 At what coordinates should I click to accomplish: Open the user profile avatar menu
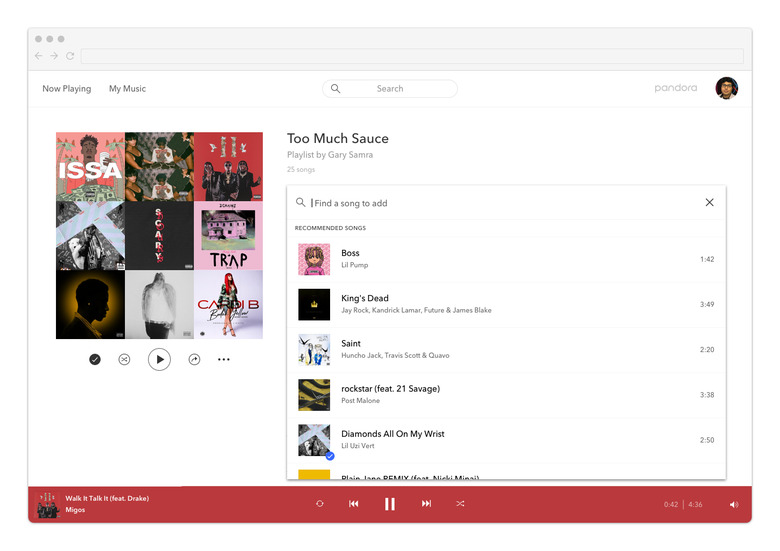tap(726, 88)
